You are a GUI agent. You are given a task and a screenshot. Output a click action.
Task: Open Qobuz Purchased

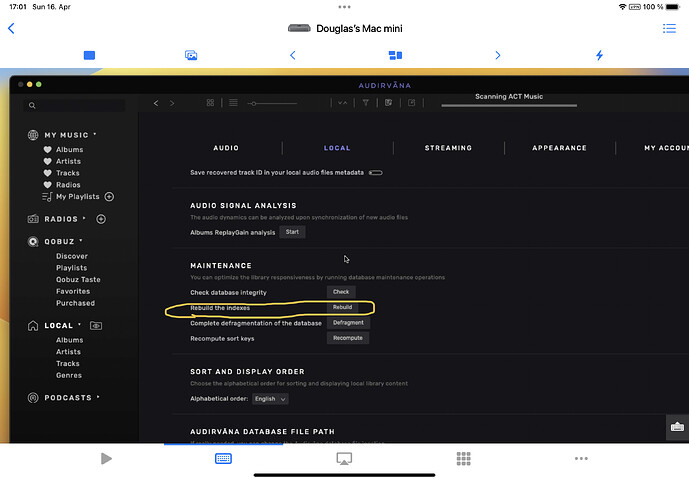tap(75, 303)
